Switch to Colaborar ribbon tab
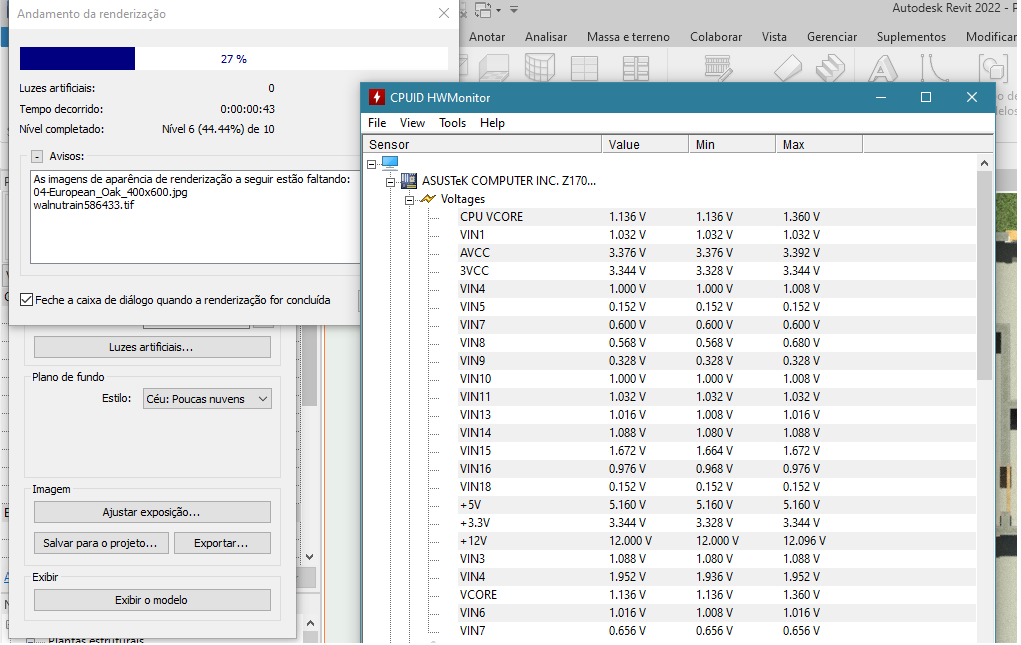1021x645 pixels. click(716, 36)
